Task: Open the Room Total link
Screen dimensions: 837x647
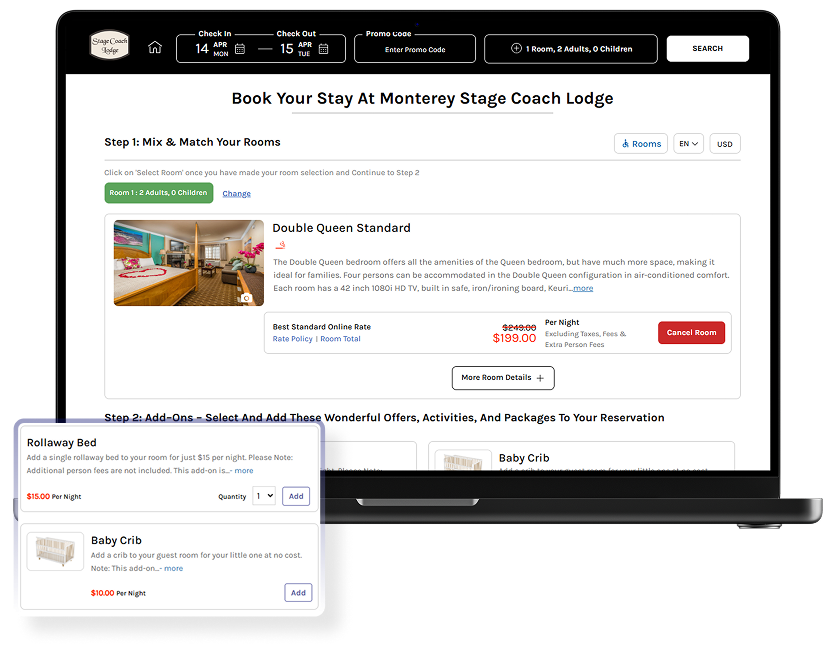Action: 340,338
